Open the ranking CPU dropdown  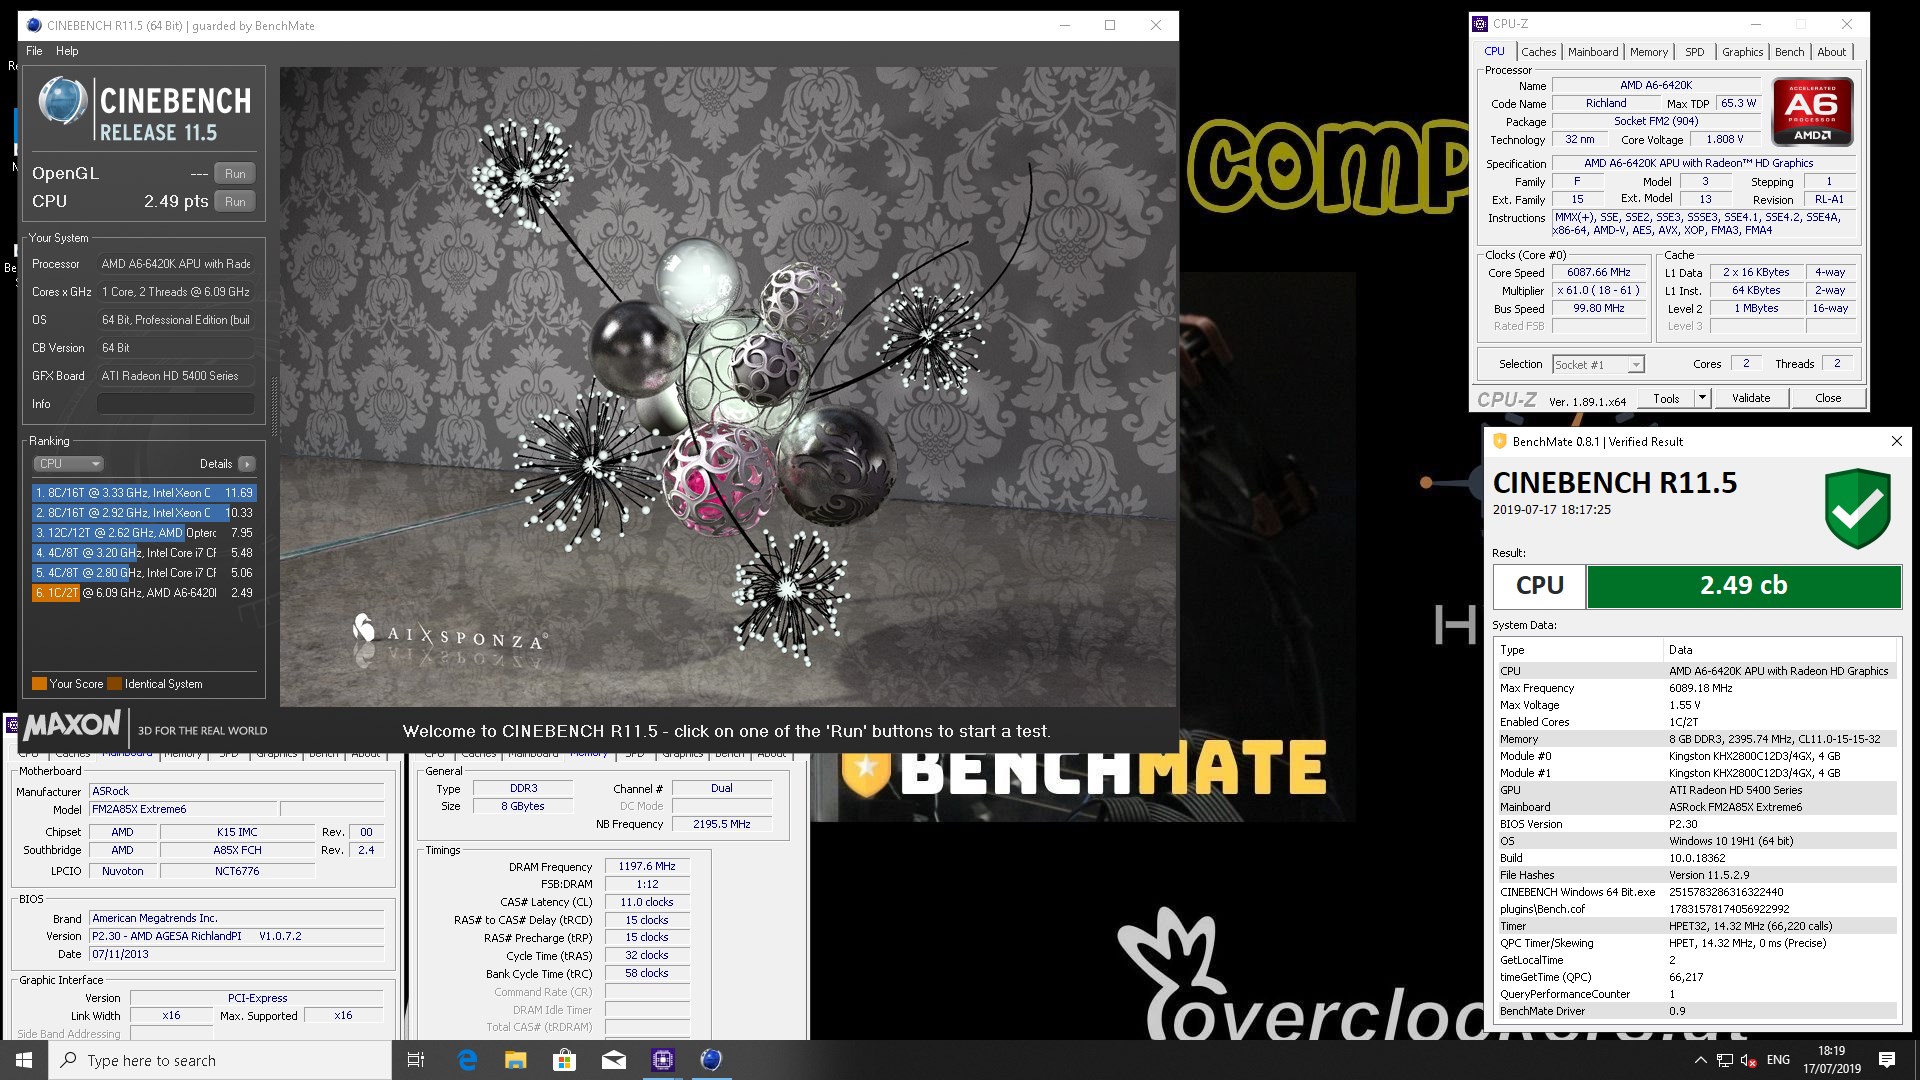[x=68, y=464]
